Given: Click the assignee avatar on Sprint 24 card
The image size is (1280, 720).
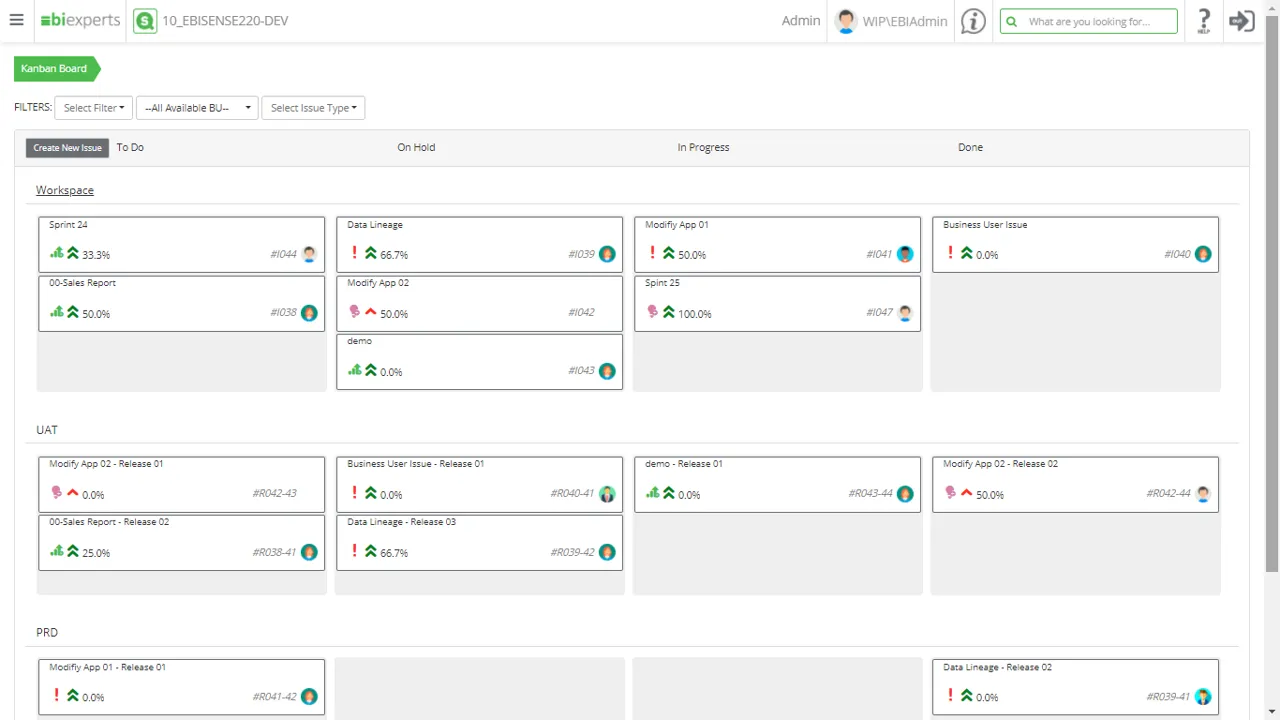Looking at the screenshot, I should click(309, 254).
